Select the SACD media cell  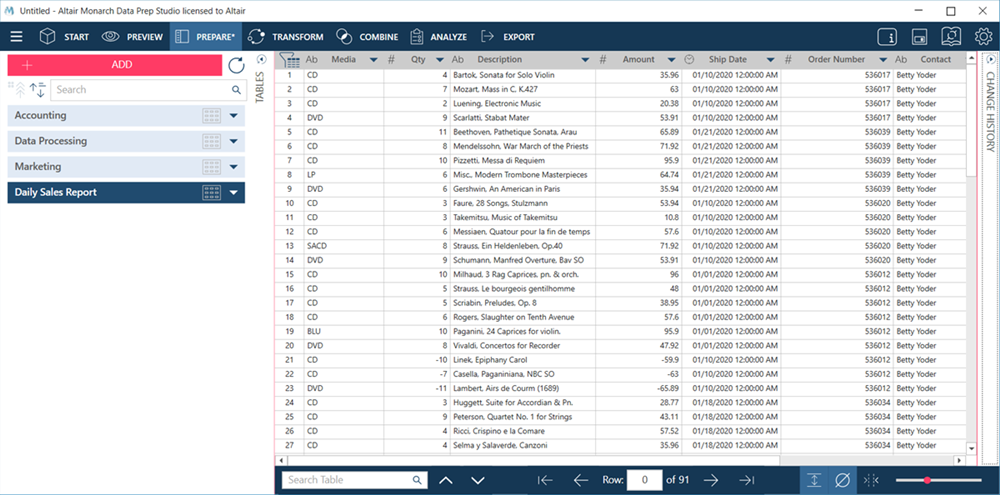pyautogui.click(x=344, y=246)
